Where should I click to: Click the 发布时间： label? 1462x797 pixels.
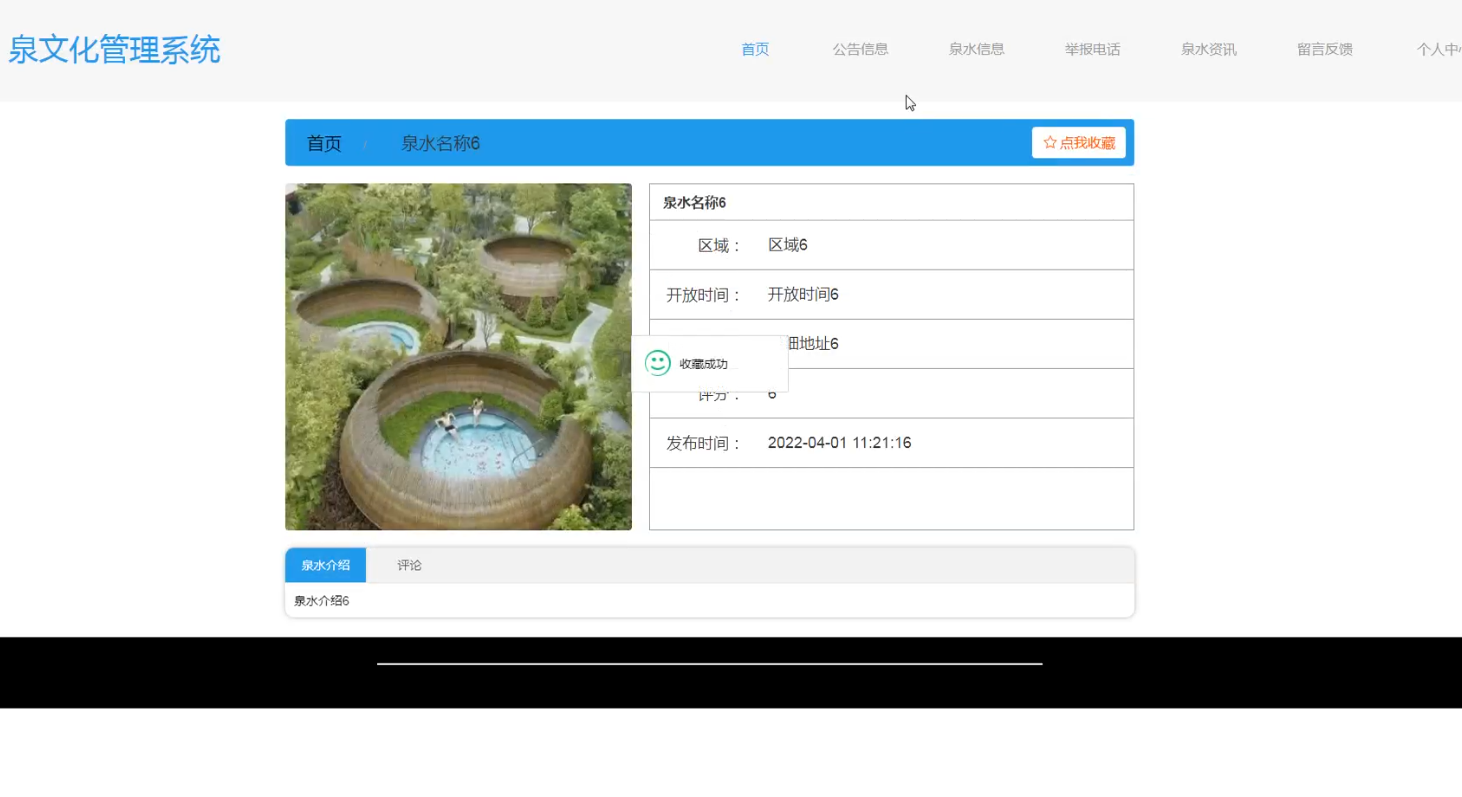pos(705,443)
